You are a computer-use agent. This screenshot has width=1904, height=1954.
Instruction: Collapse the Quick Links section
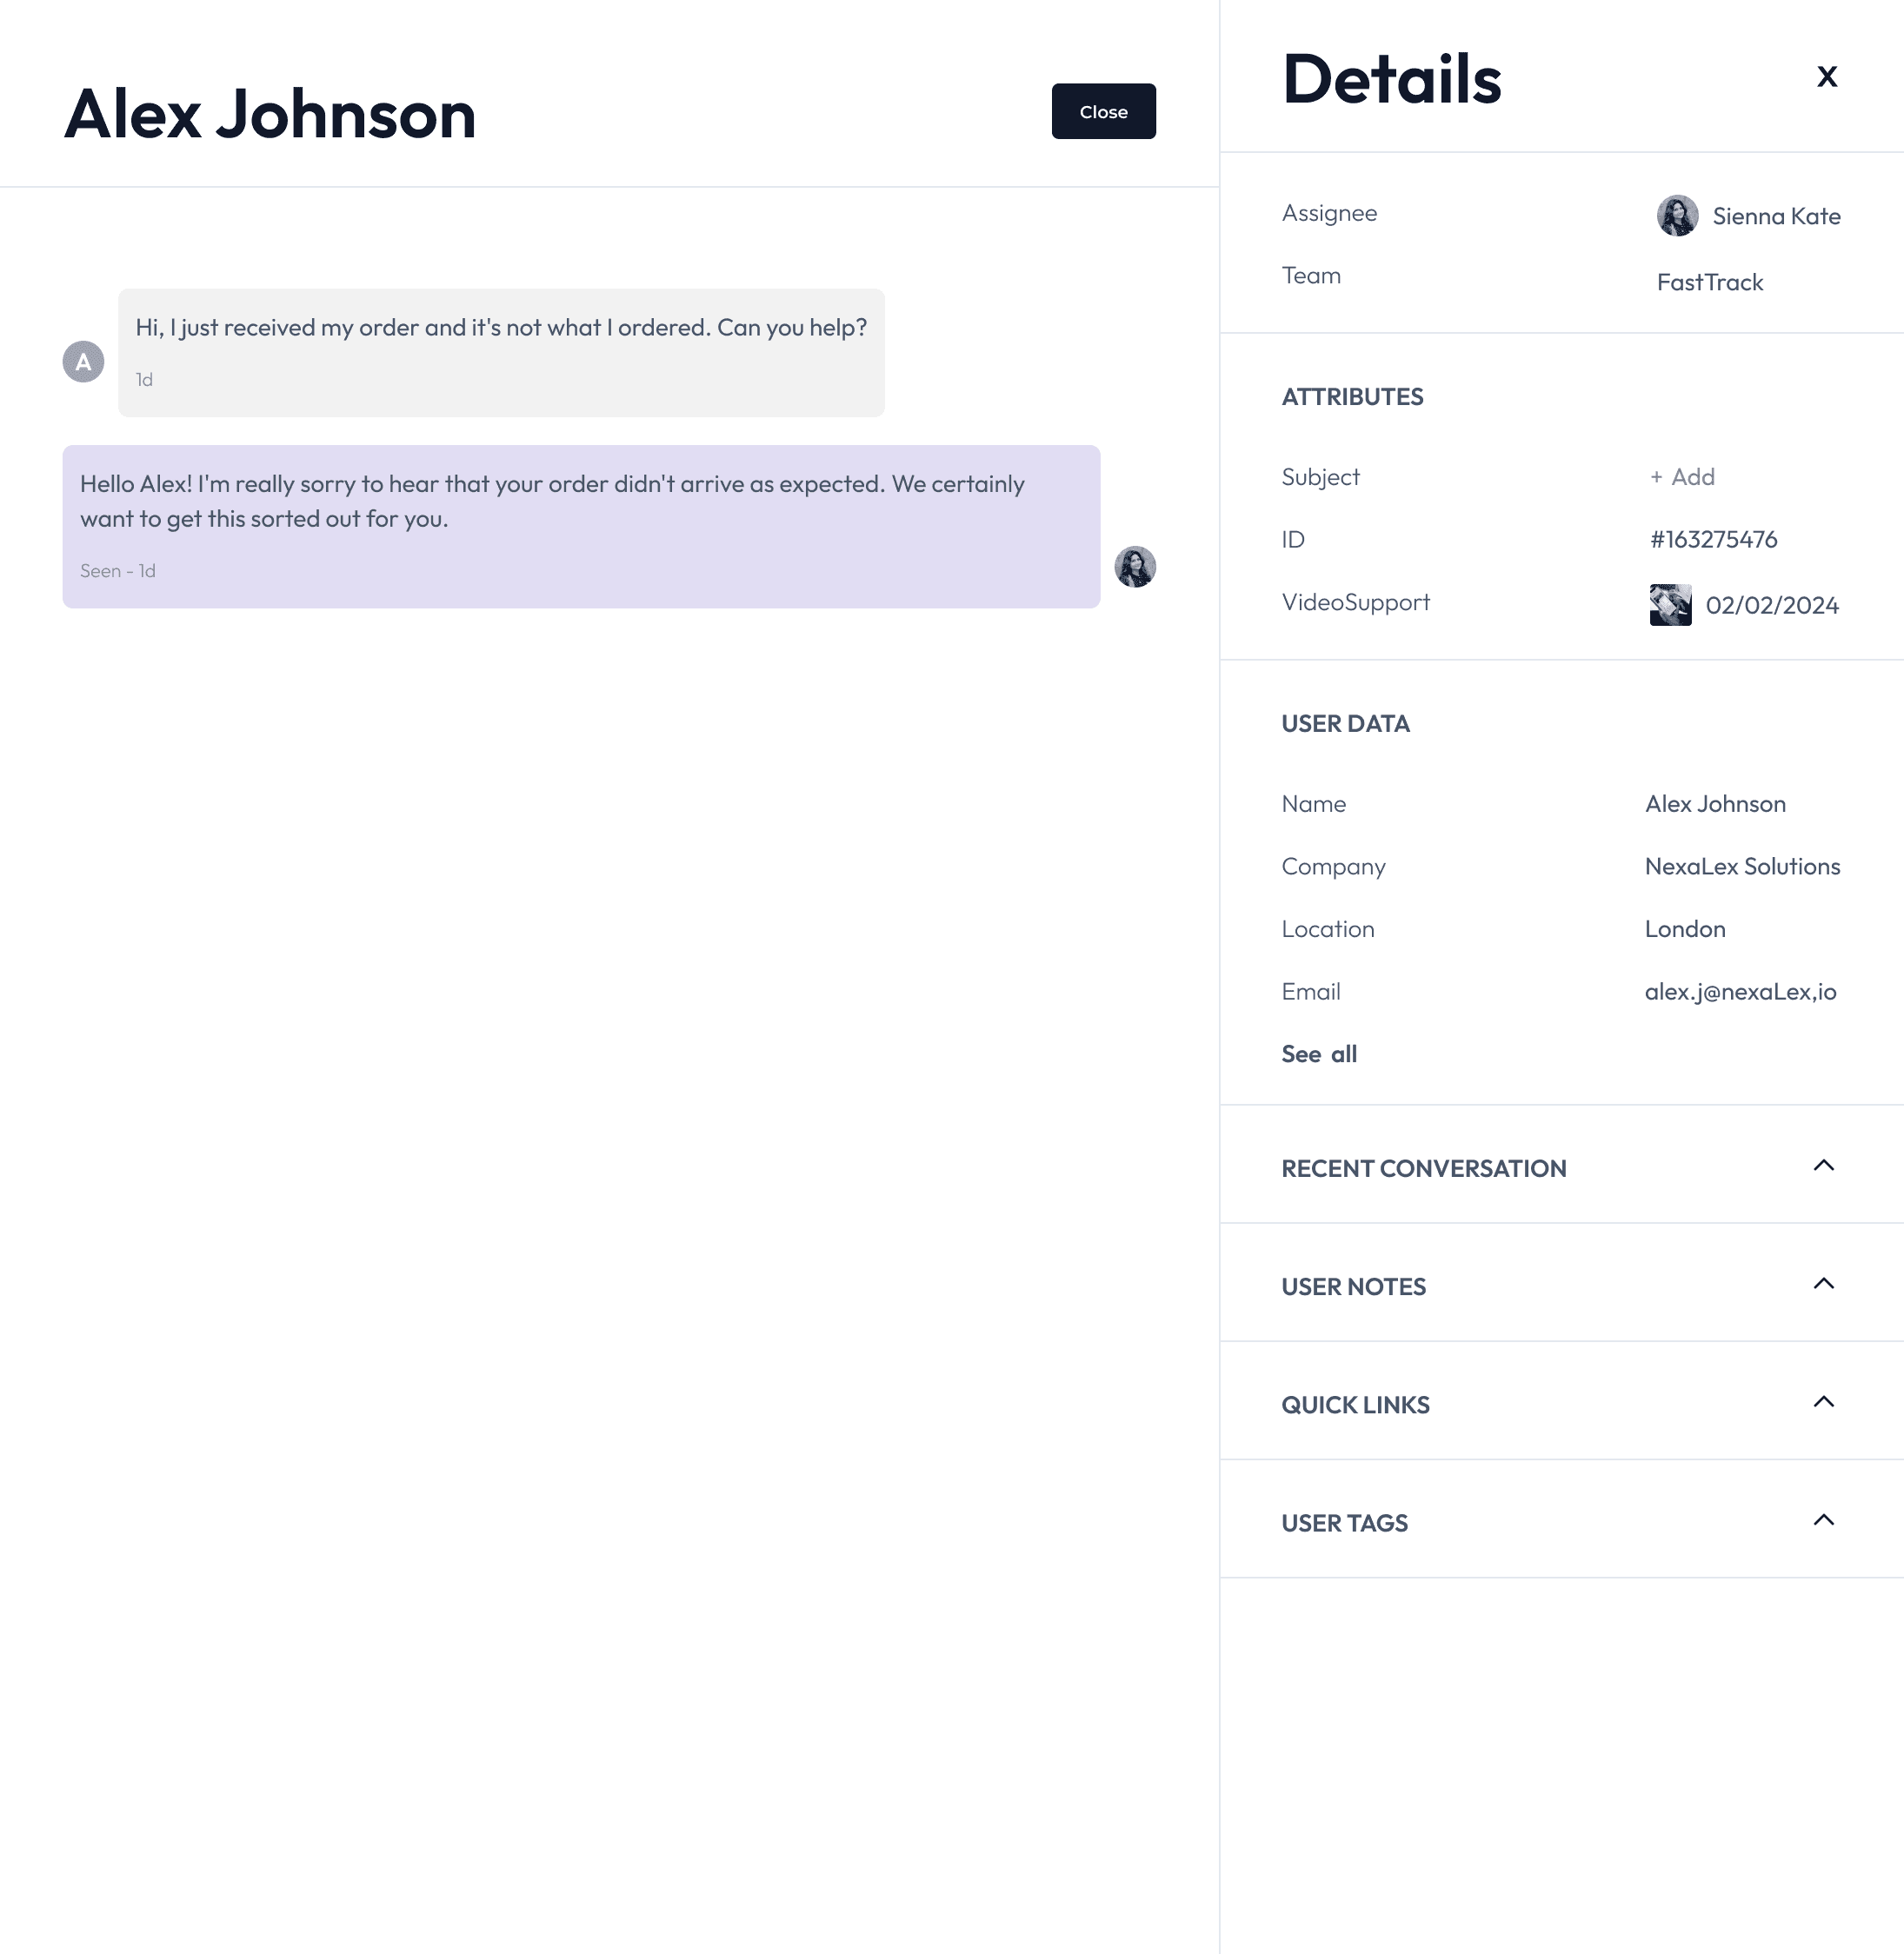(x=1822, y=1402)
